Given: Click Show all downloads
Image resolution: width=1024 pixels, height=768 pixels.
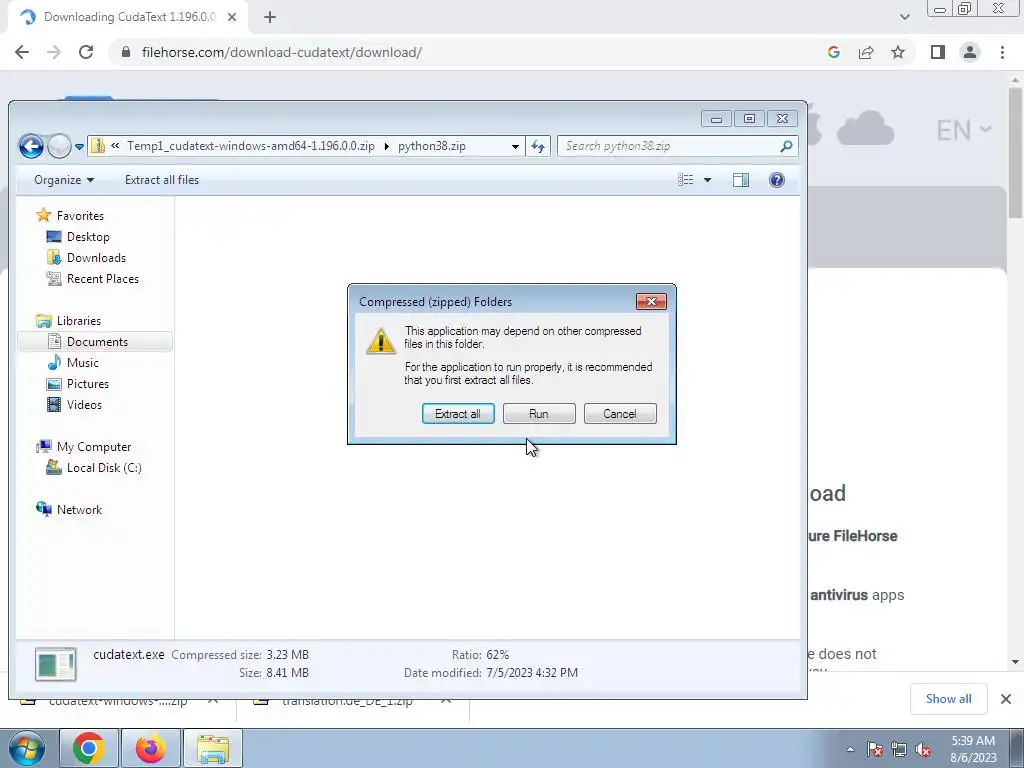Looking at the screenshot, I should tap(948, 699).
